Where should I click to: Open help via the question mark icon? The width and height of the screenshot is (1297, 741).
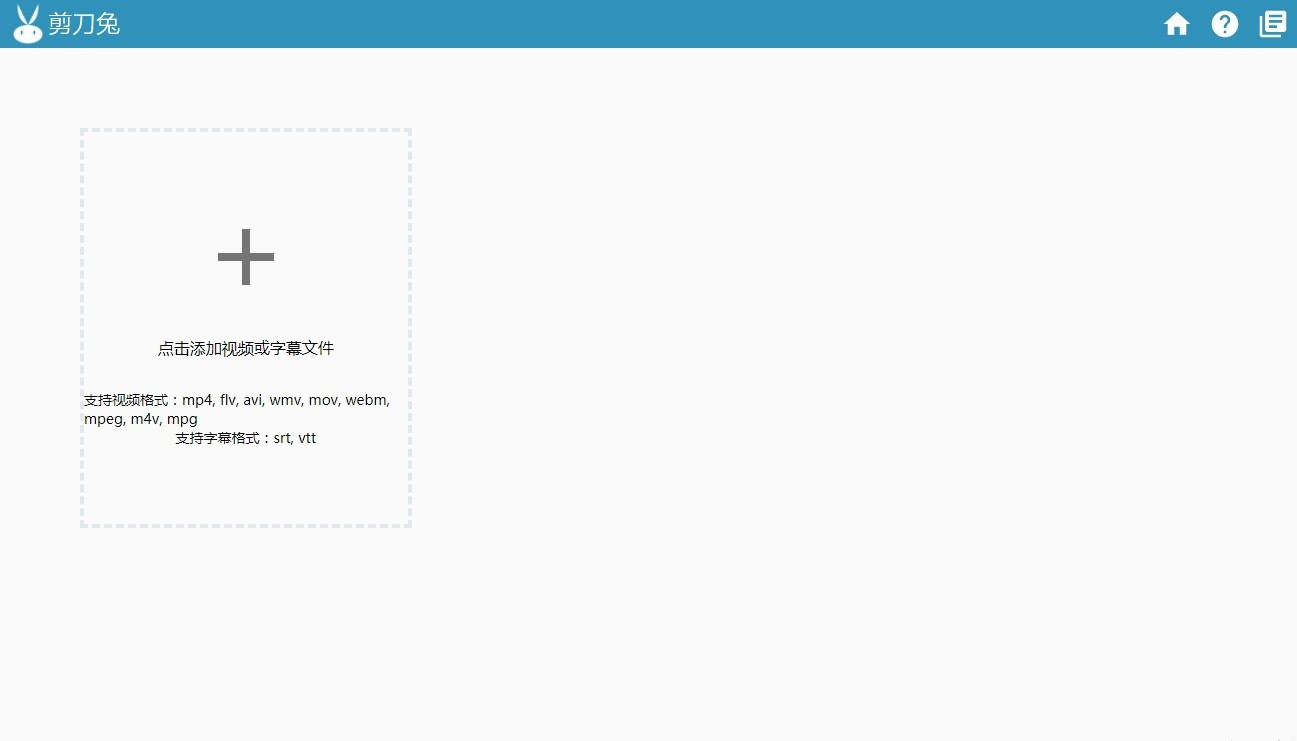(x=1225, y=24)
